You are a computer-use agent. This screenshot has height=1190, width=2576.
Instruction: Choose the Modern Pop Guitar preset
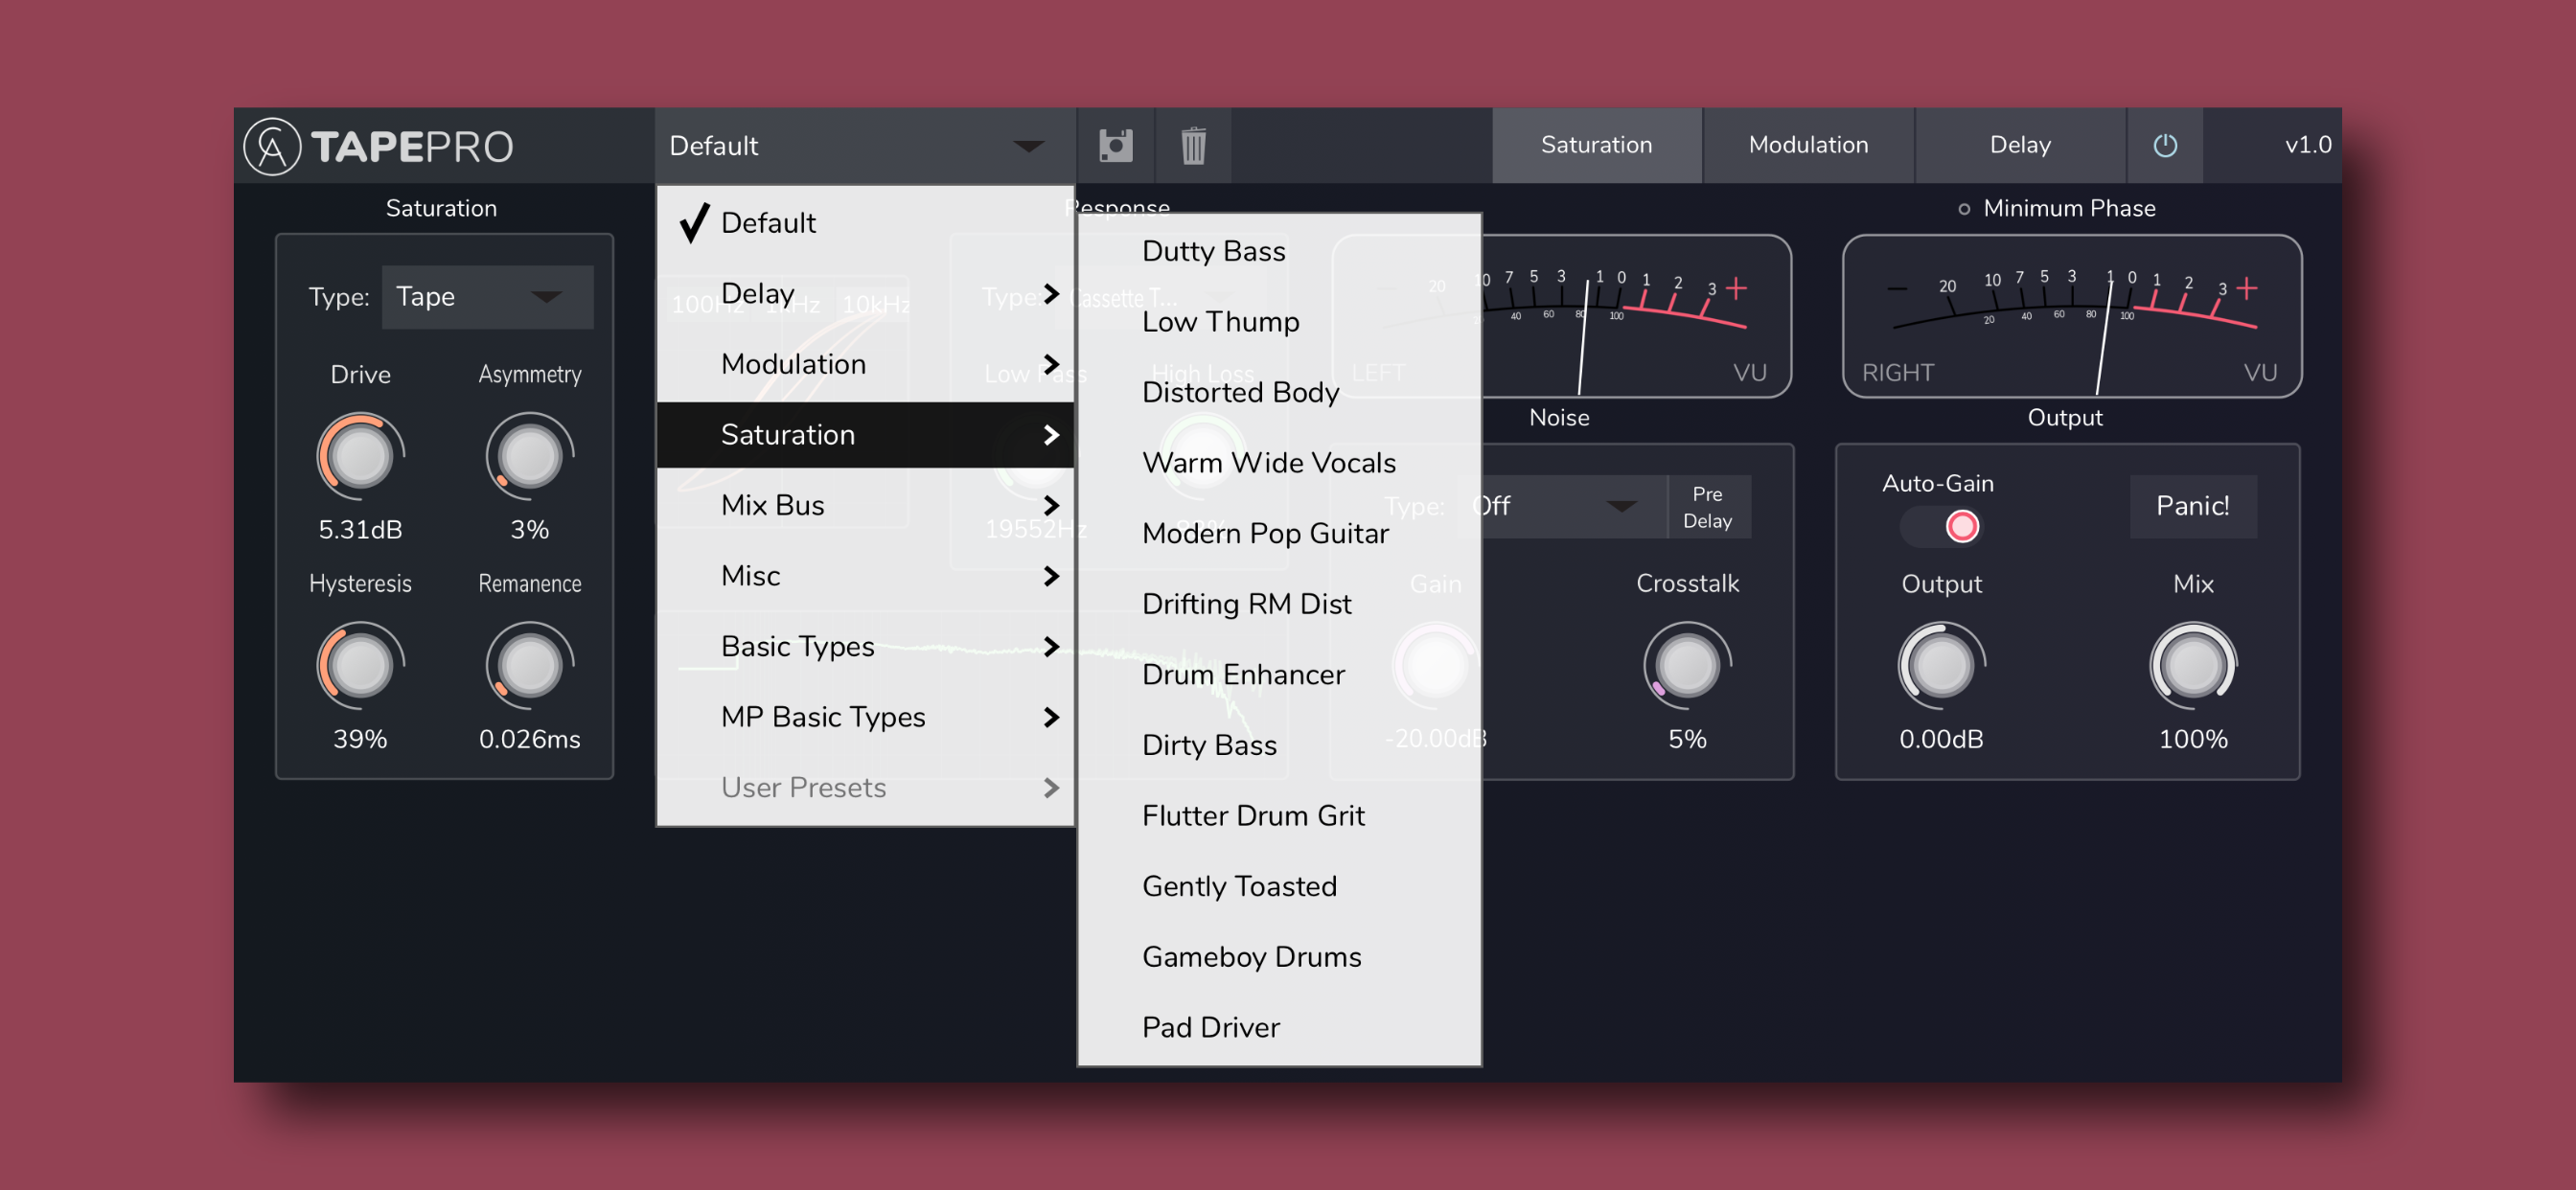coord(1279,534)
